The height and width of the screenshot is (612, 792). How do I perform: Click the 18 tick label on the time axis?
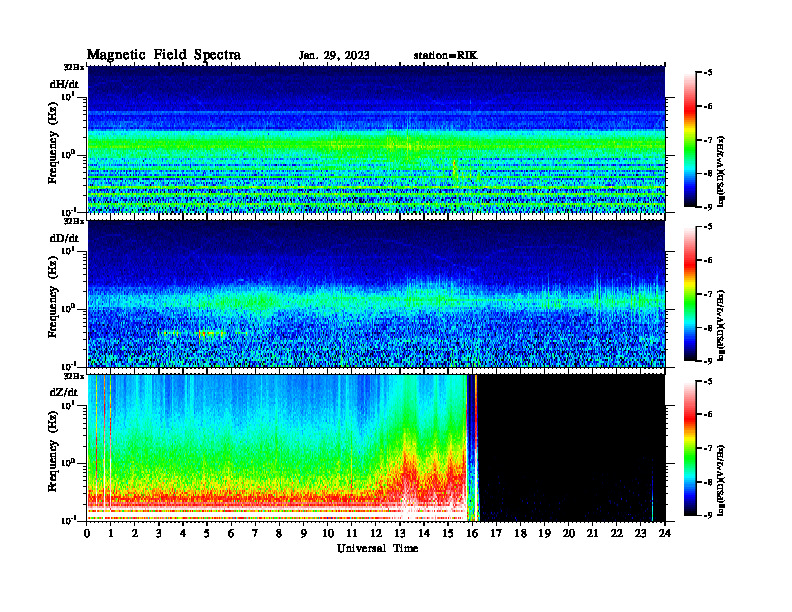click(x=520, y=534)
